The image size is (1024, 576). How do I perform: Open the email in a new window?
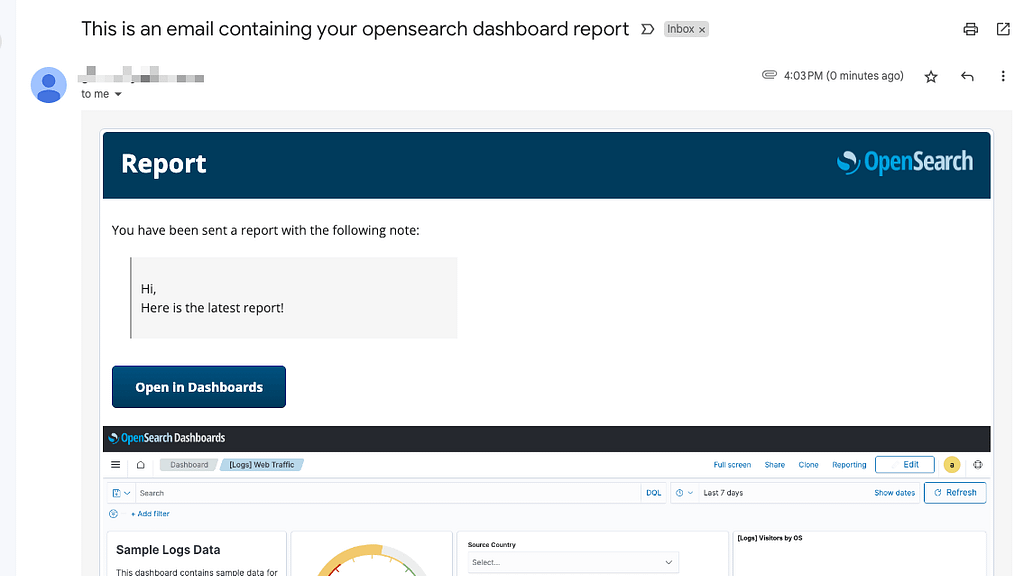click(x=1003, y=29)
